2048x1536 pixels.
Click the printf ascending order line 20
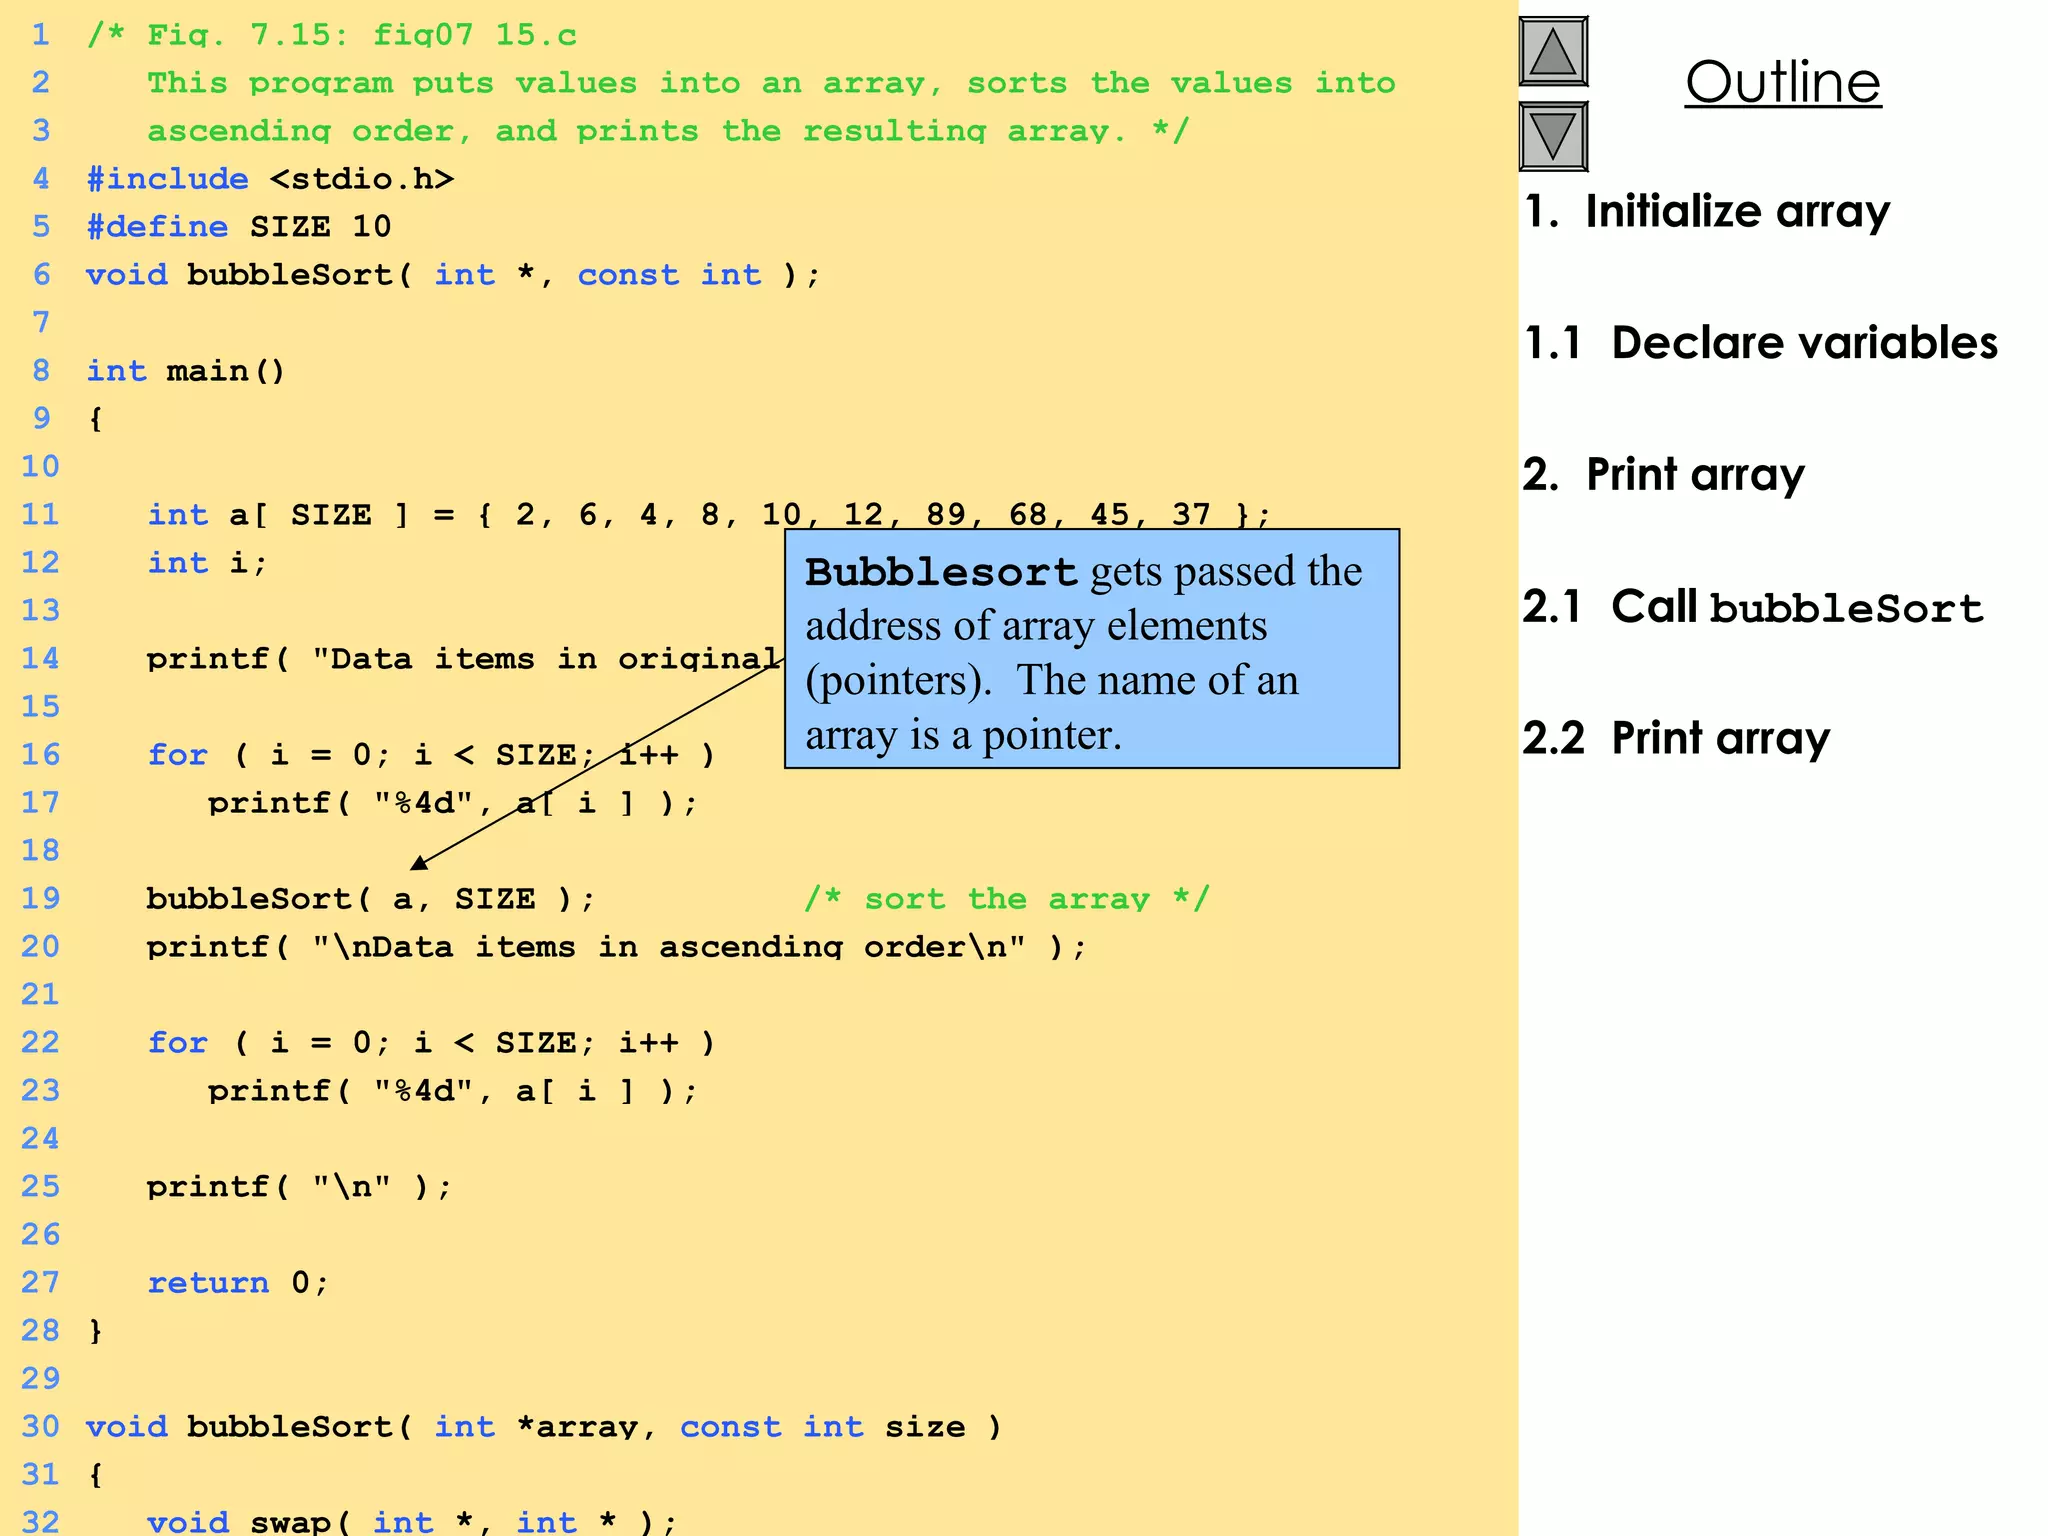click(616, 947)
